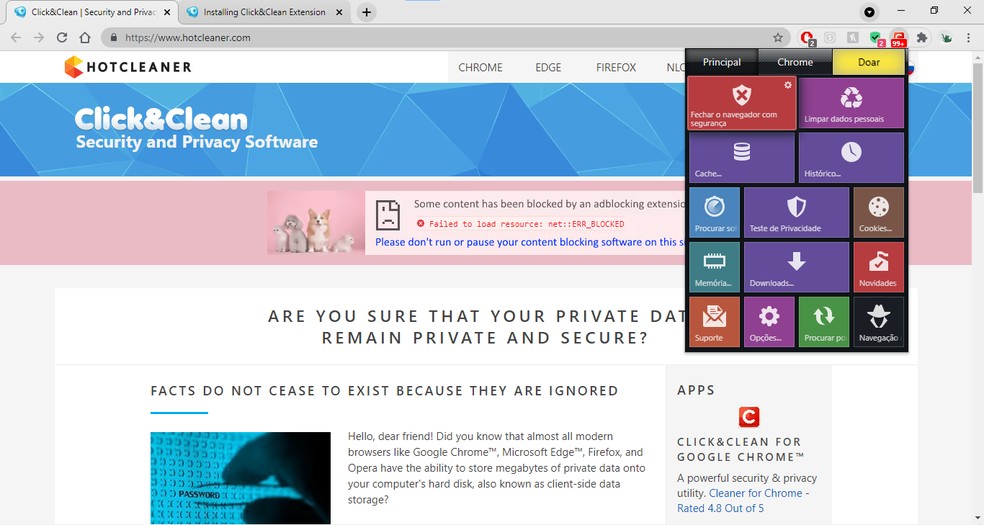Open the Extensions puzzle-piece menu
The height and width of the screenshot is (525, 984).
coord(922,38)
